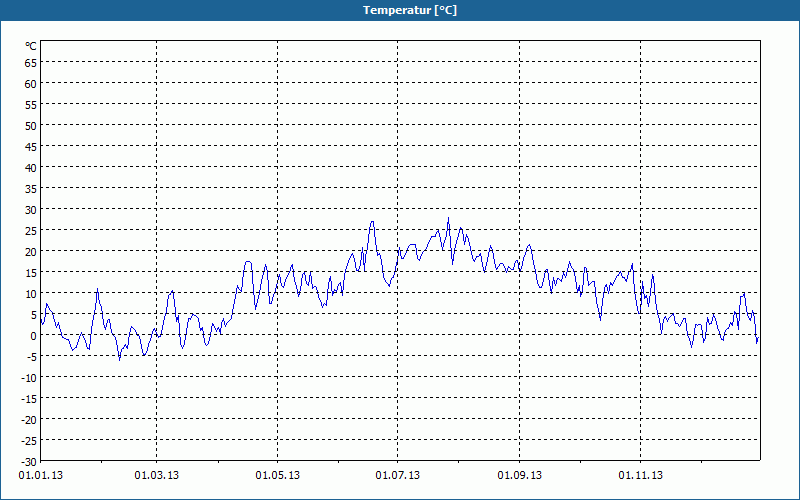Viewport: 800px width, 500px height.
Task: Select the 35 y-axis label
Action: (x=31, y=189)
